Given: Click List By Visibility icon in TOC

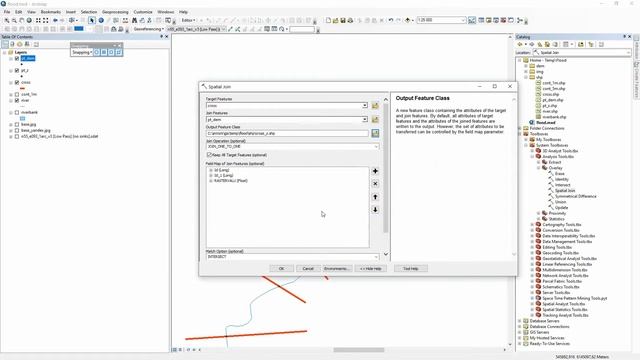Looking at the screenshot, I should point(20,44).
